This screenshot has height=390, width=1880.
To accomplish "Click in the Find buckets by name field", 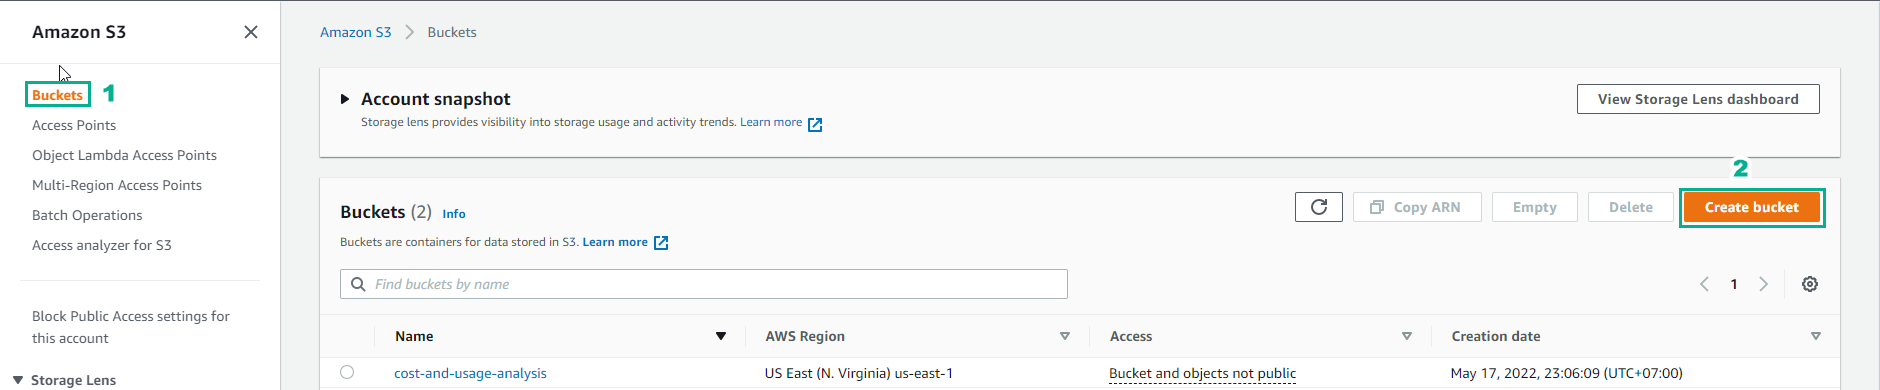I will [x=704, y=284].
